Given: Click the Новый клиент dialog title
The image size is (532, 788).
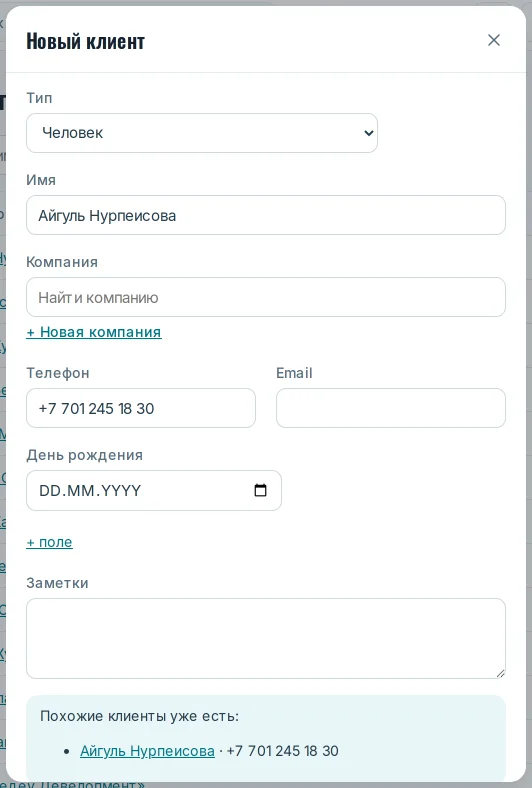Looking at the screenshot, I should [x=85, y=41].
